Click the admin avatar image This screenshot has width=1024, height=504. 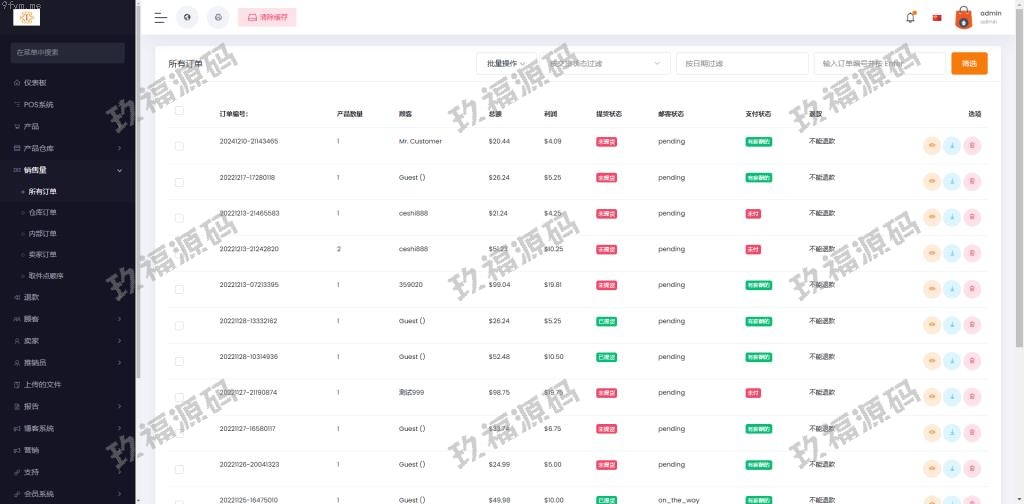(x=963, y=17)
